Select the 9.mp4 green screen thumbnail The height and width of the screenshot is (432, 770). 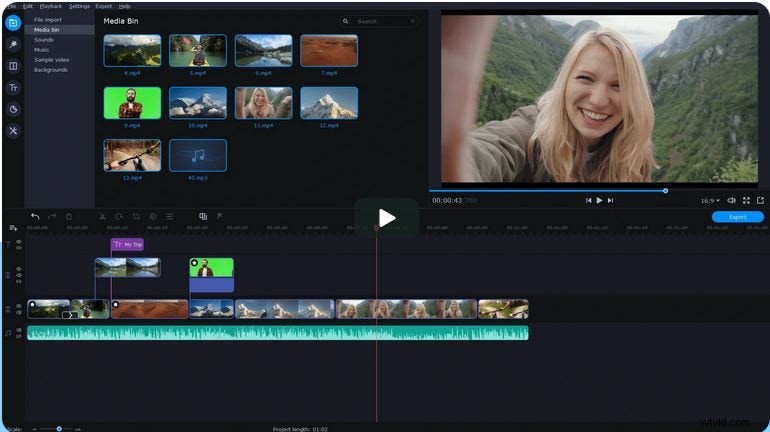coord(132,103)
